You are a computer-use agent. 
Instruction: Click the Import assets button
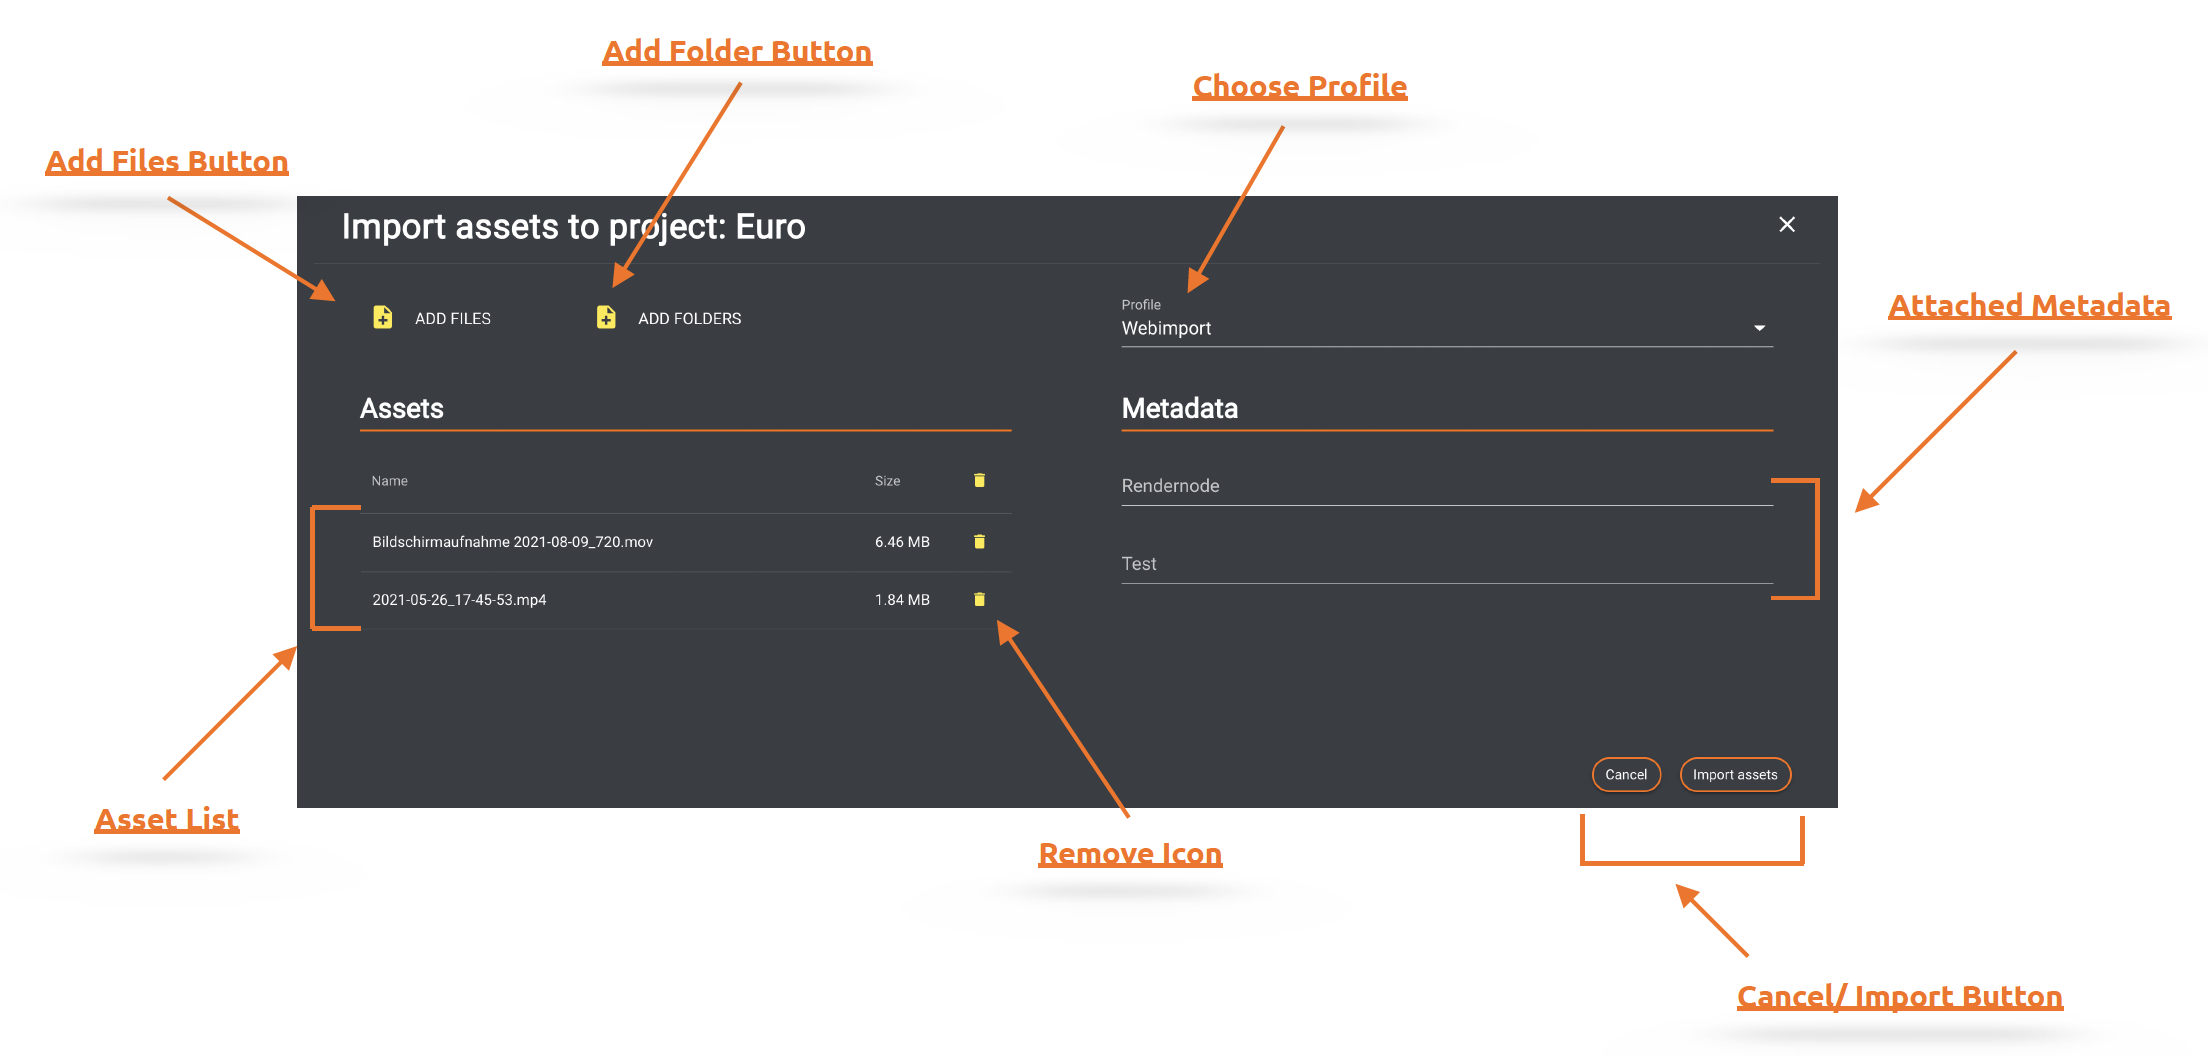pyautogui.click(x=1734, y=775)
